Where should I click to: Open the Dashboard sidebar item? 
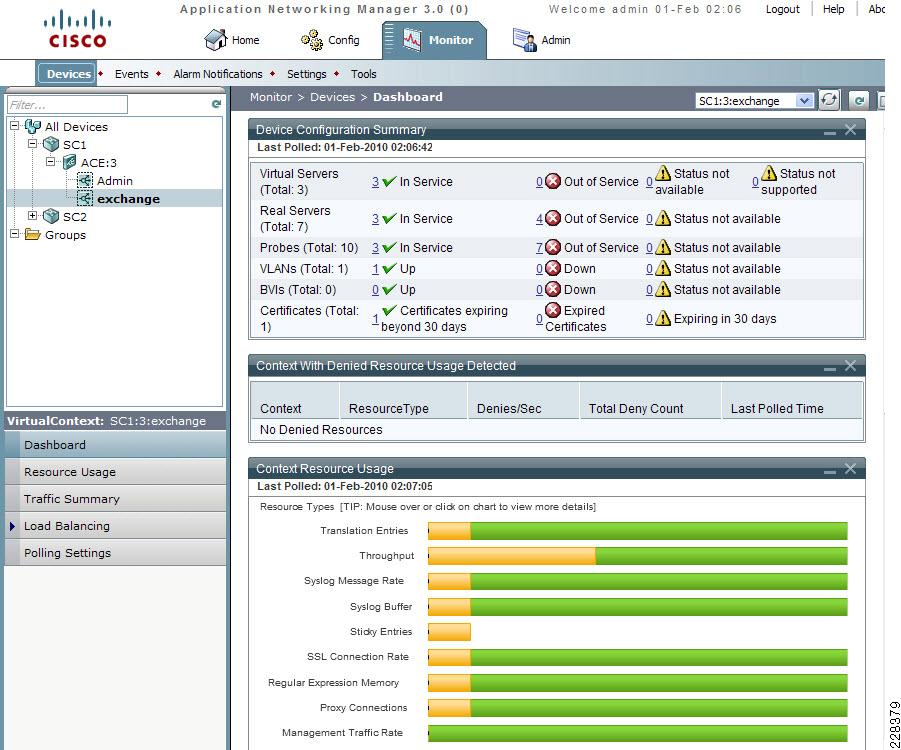click(115, 445)
